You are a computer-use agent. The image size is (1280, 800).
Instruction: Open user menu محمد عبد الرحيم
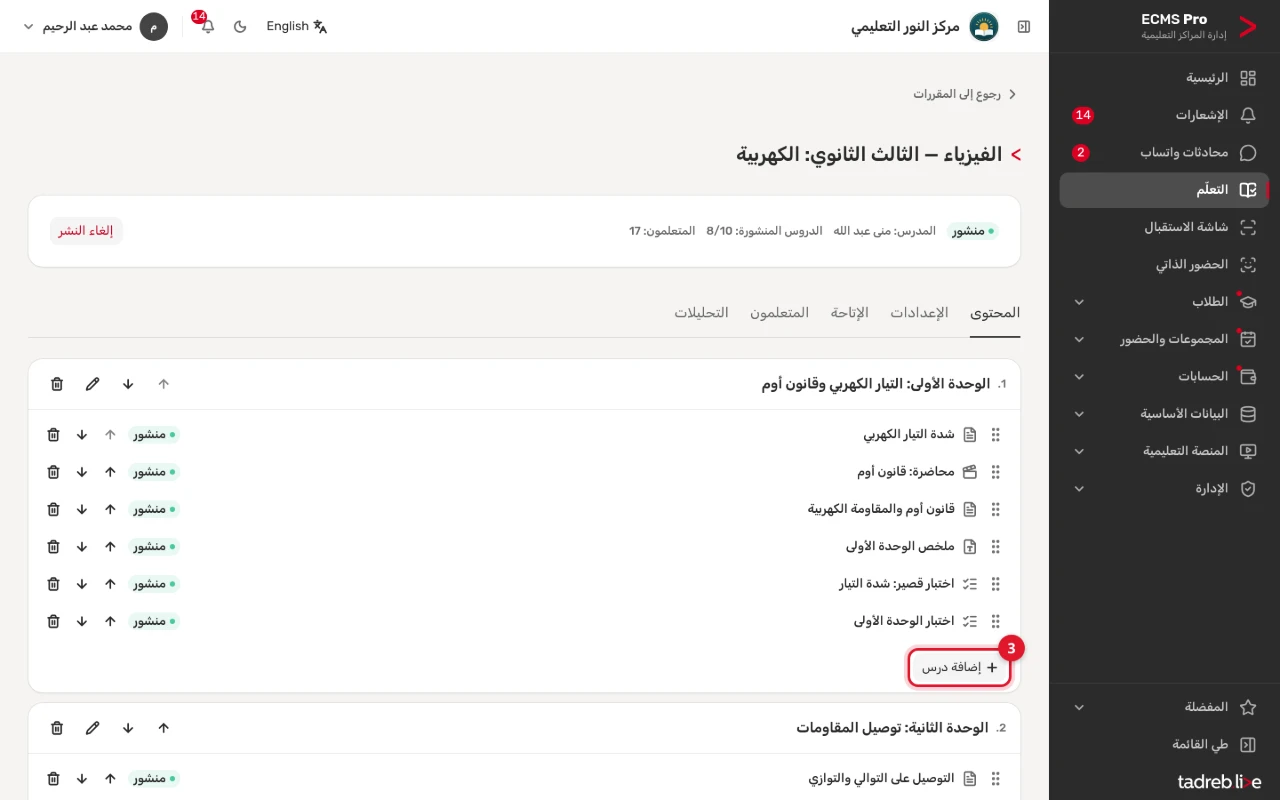(x=95, y=26)
